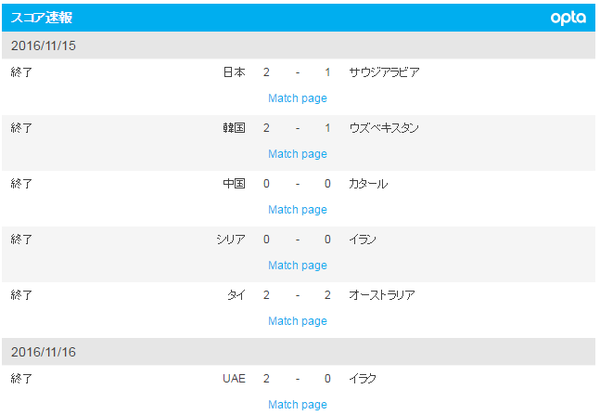
Task: Open Match page for 中国 vs カタール
Action: 297,210
